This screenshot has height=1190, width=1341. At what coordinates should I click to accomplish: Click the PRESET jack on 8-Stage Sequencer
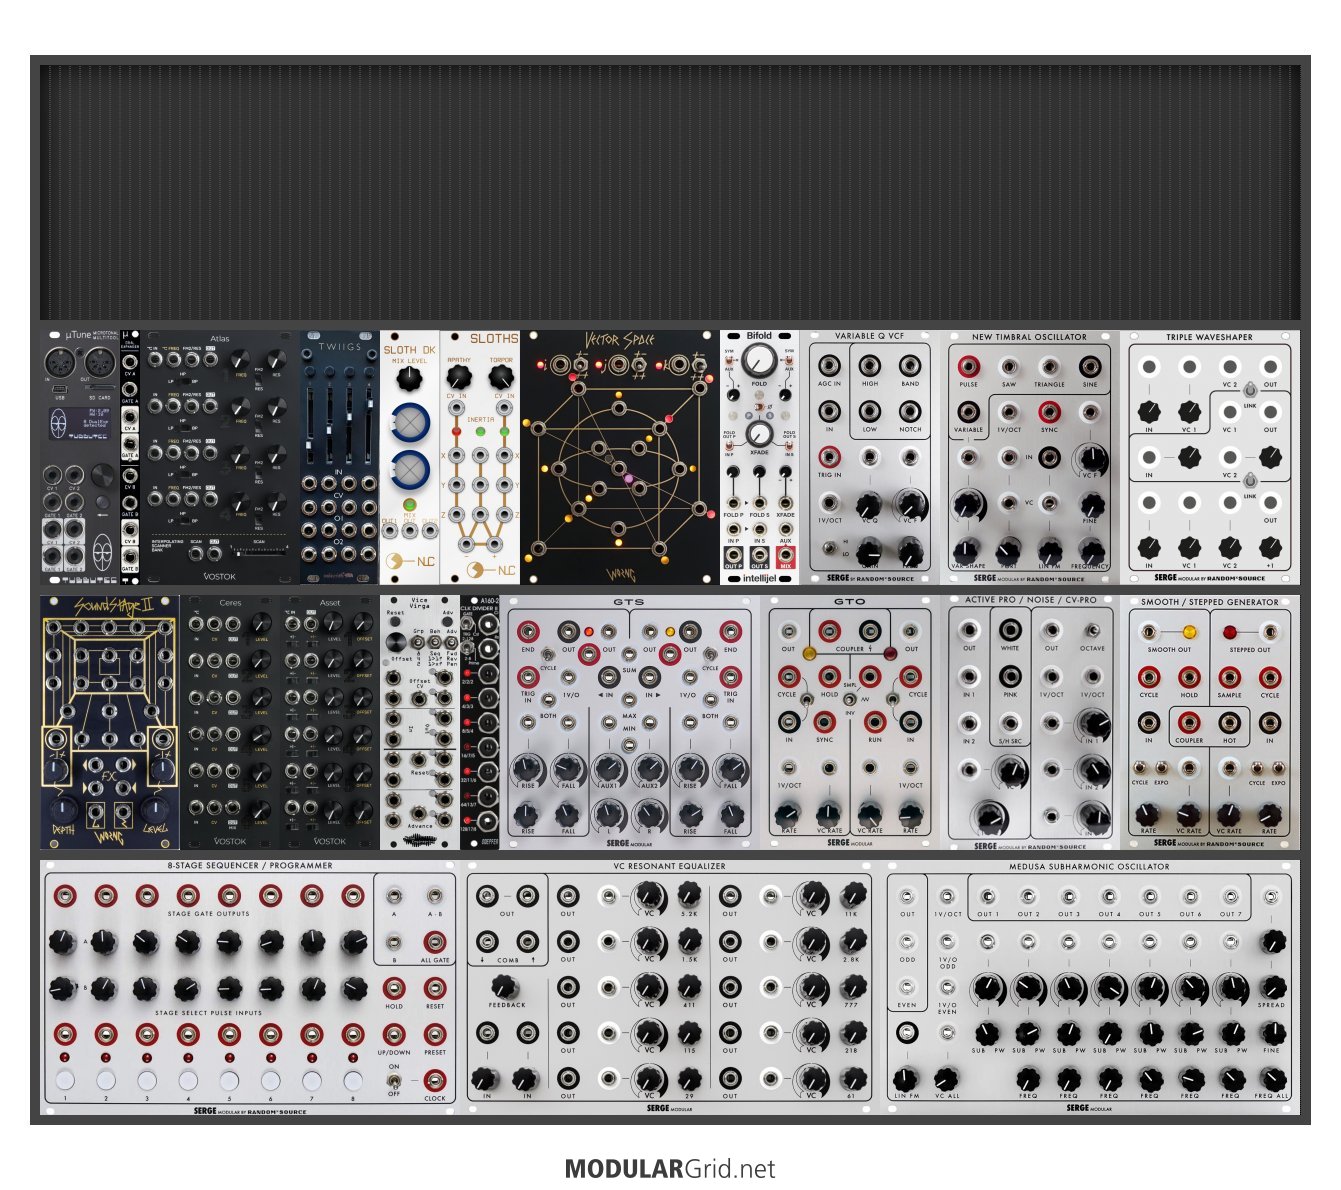pyautogui.click(x=435, y=1034)
